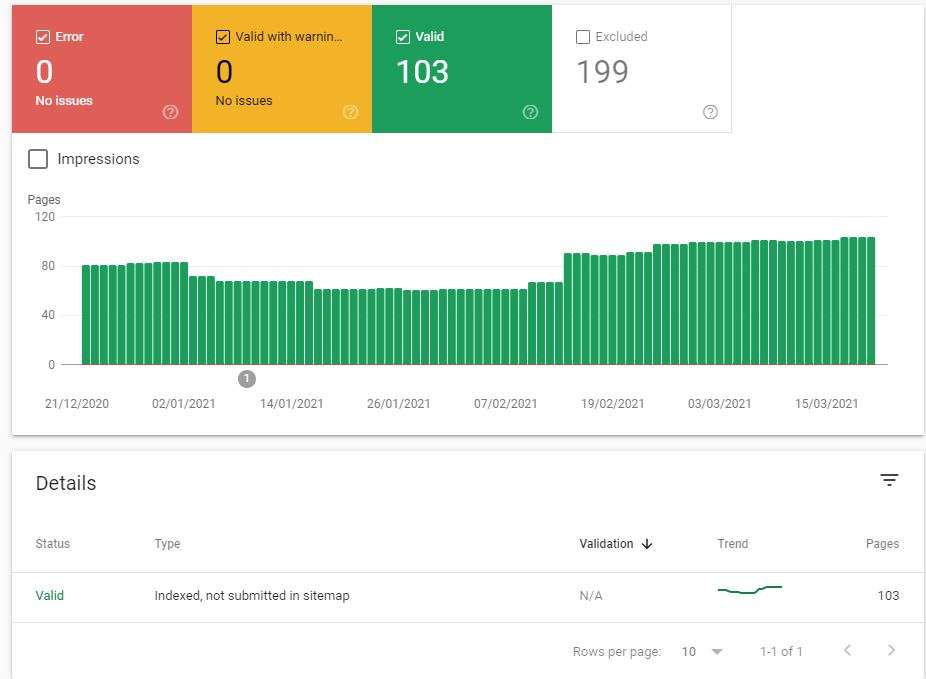Click the Trend column header
Screen dimensions: 926x679
pos(732,544)
